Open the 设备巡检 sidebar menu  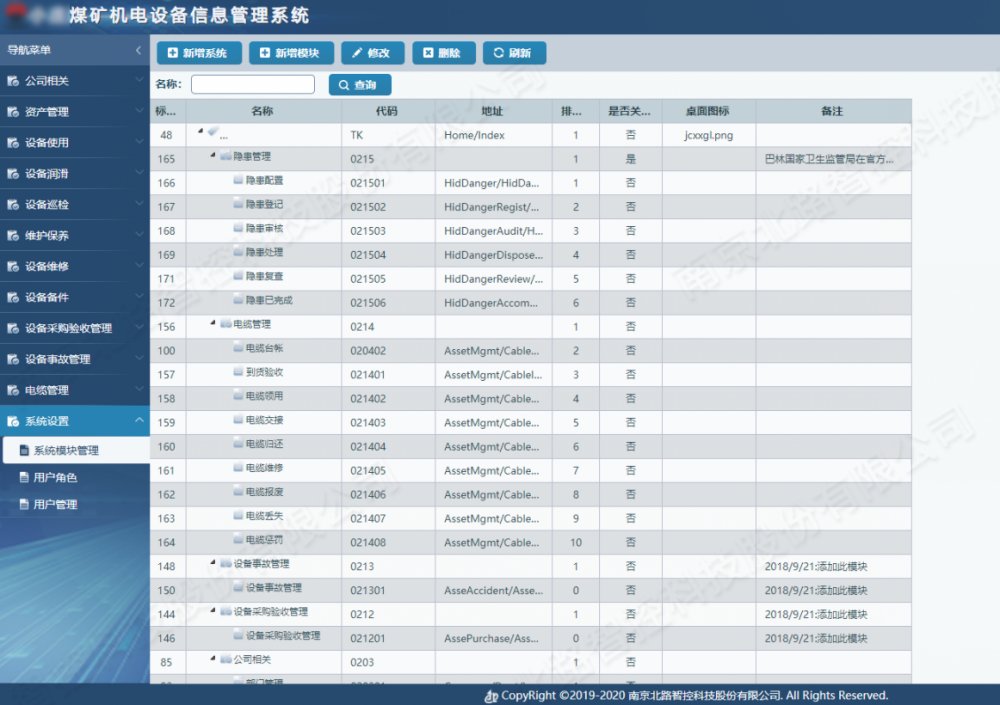[x=75, y=205]
